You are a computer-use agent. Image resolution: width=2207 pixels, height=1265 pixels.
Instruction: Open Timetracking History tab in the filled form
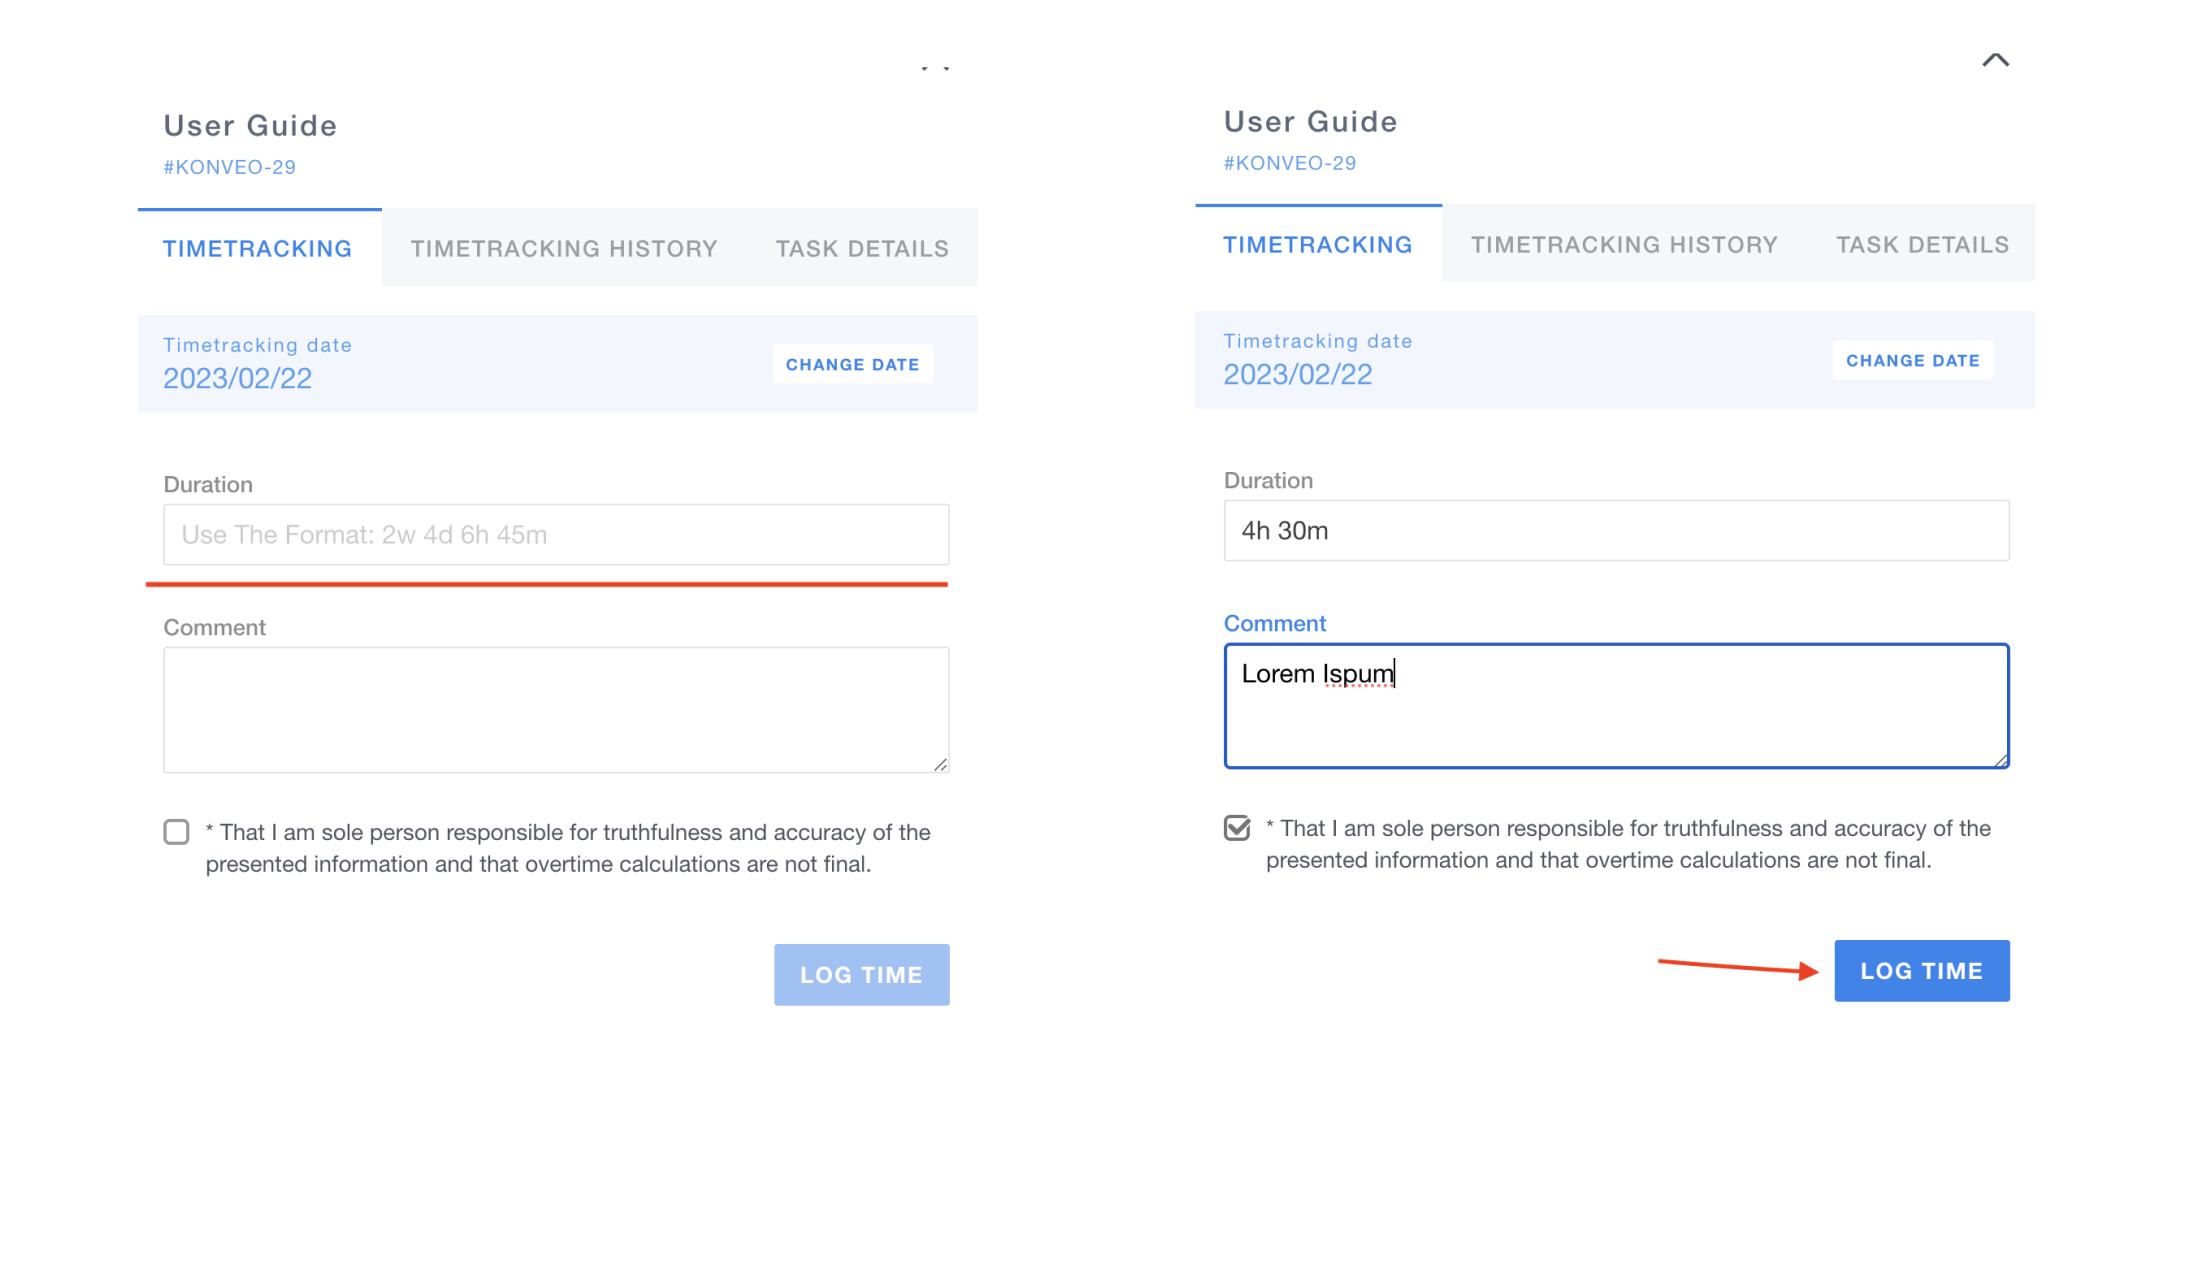(x=1624, y=245)
